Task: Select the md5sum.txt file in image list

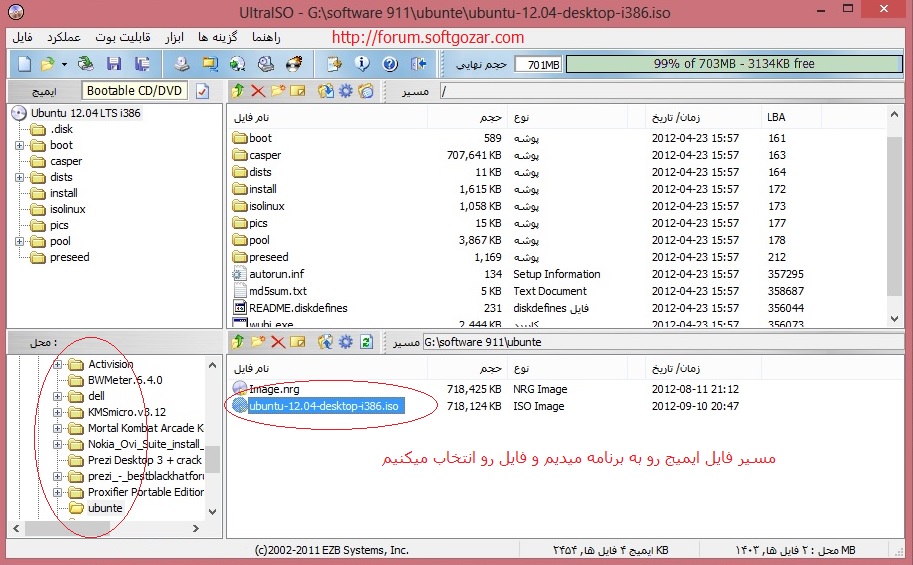Action: click(x=278, y=291)
